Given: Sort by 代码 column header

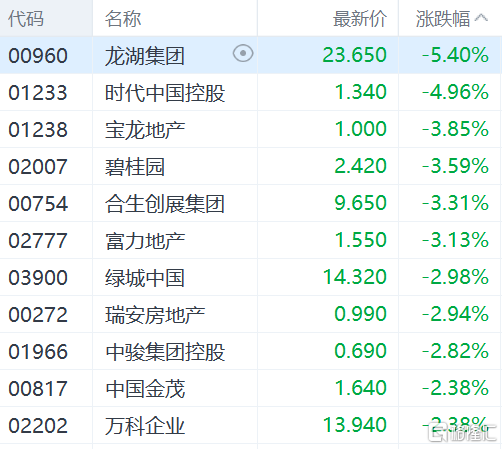Looking at the screenshot, I should point(26,18).
